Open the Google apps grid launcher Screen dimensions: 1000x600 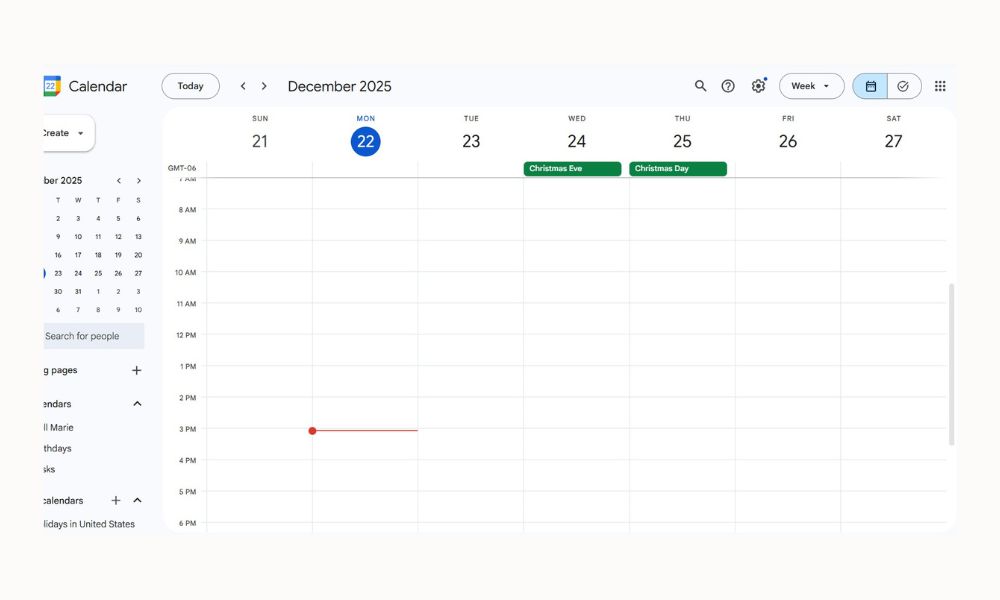pos(940,86)
